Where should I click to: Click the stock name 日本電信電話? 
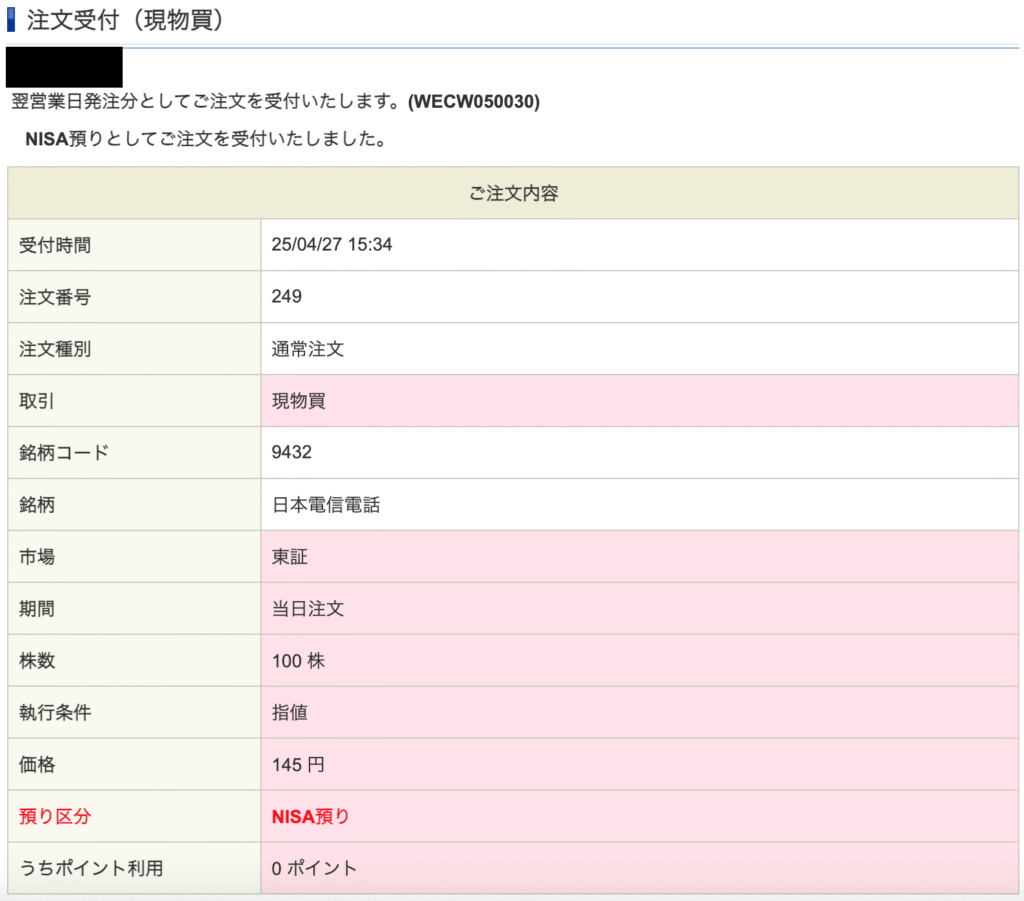pyautogui.click(x=326, y=505)
